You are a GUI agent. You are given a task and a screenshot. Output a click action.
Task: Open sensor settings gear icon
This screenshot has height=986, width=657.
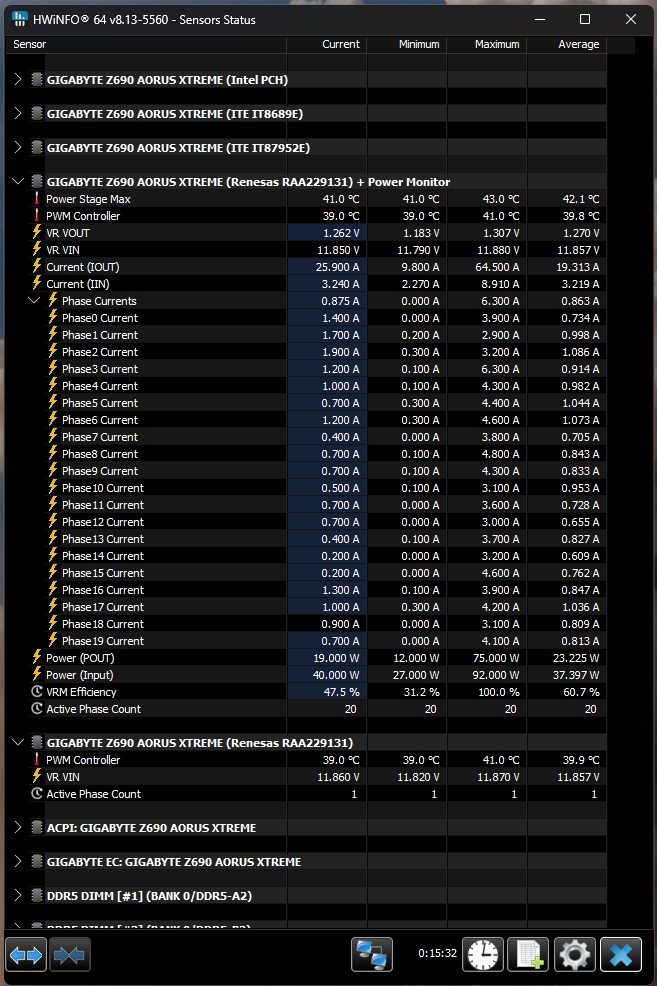coord(575,955)
